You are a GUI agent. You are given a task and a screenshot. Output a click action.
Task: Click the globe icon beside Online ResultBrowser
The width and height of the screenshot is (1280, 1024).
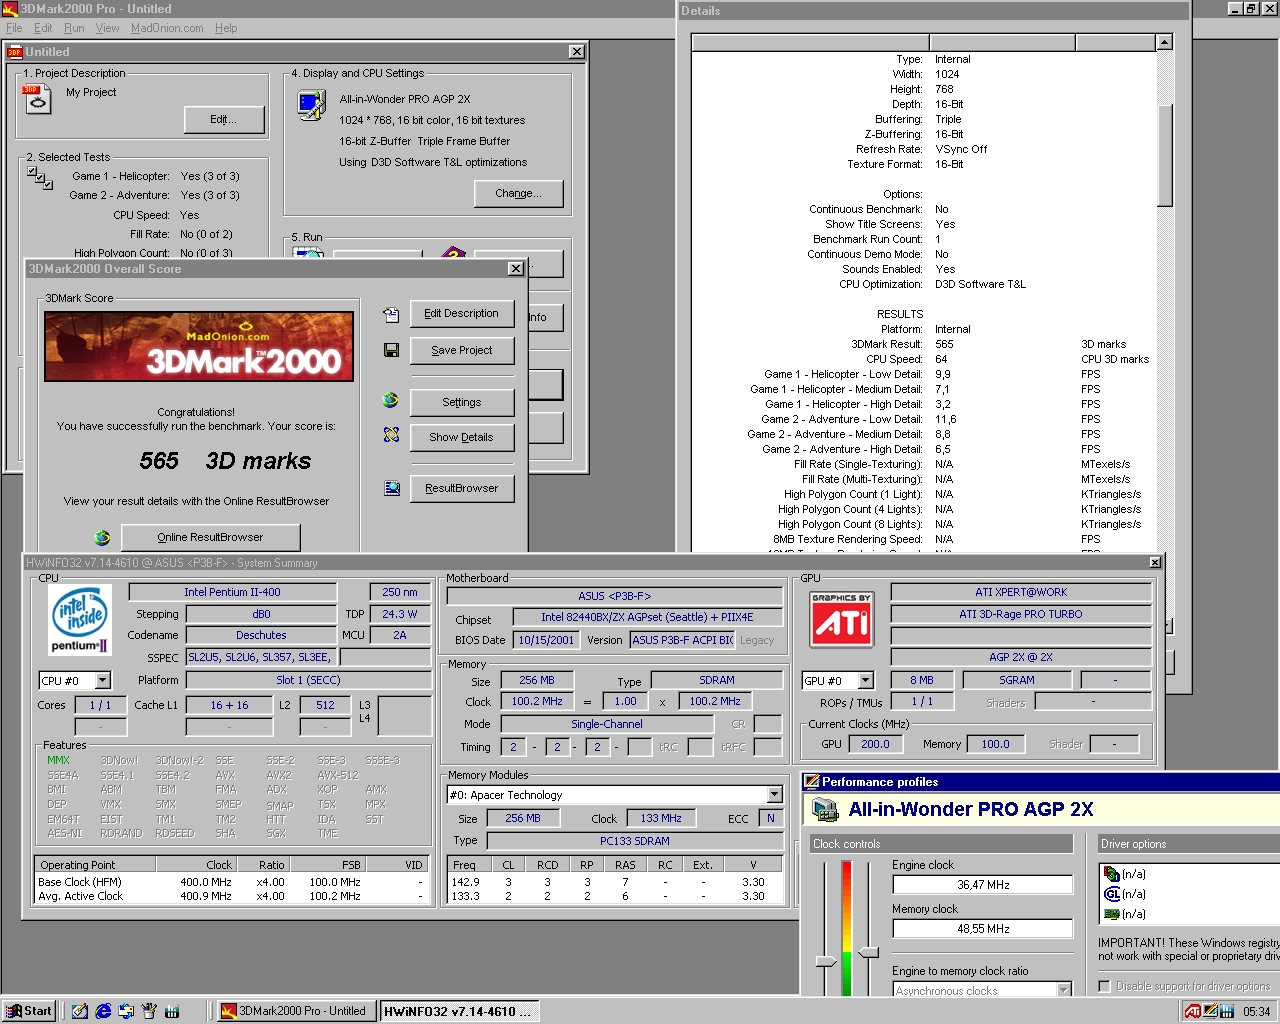(x=102, y=537)
